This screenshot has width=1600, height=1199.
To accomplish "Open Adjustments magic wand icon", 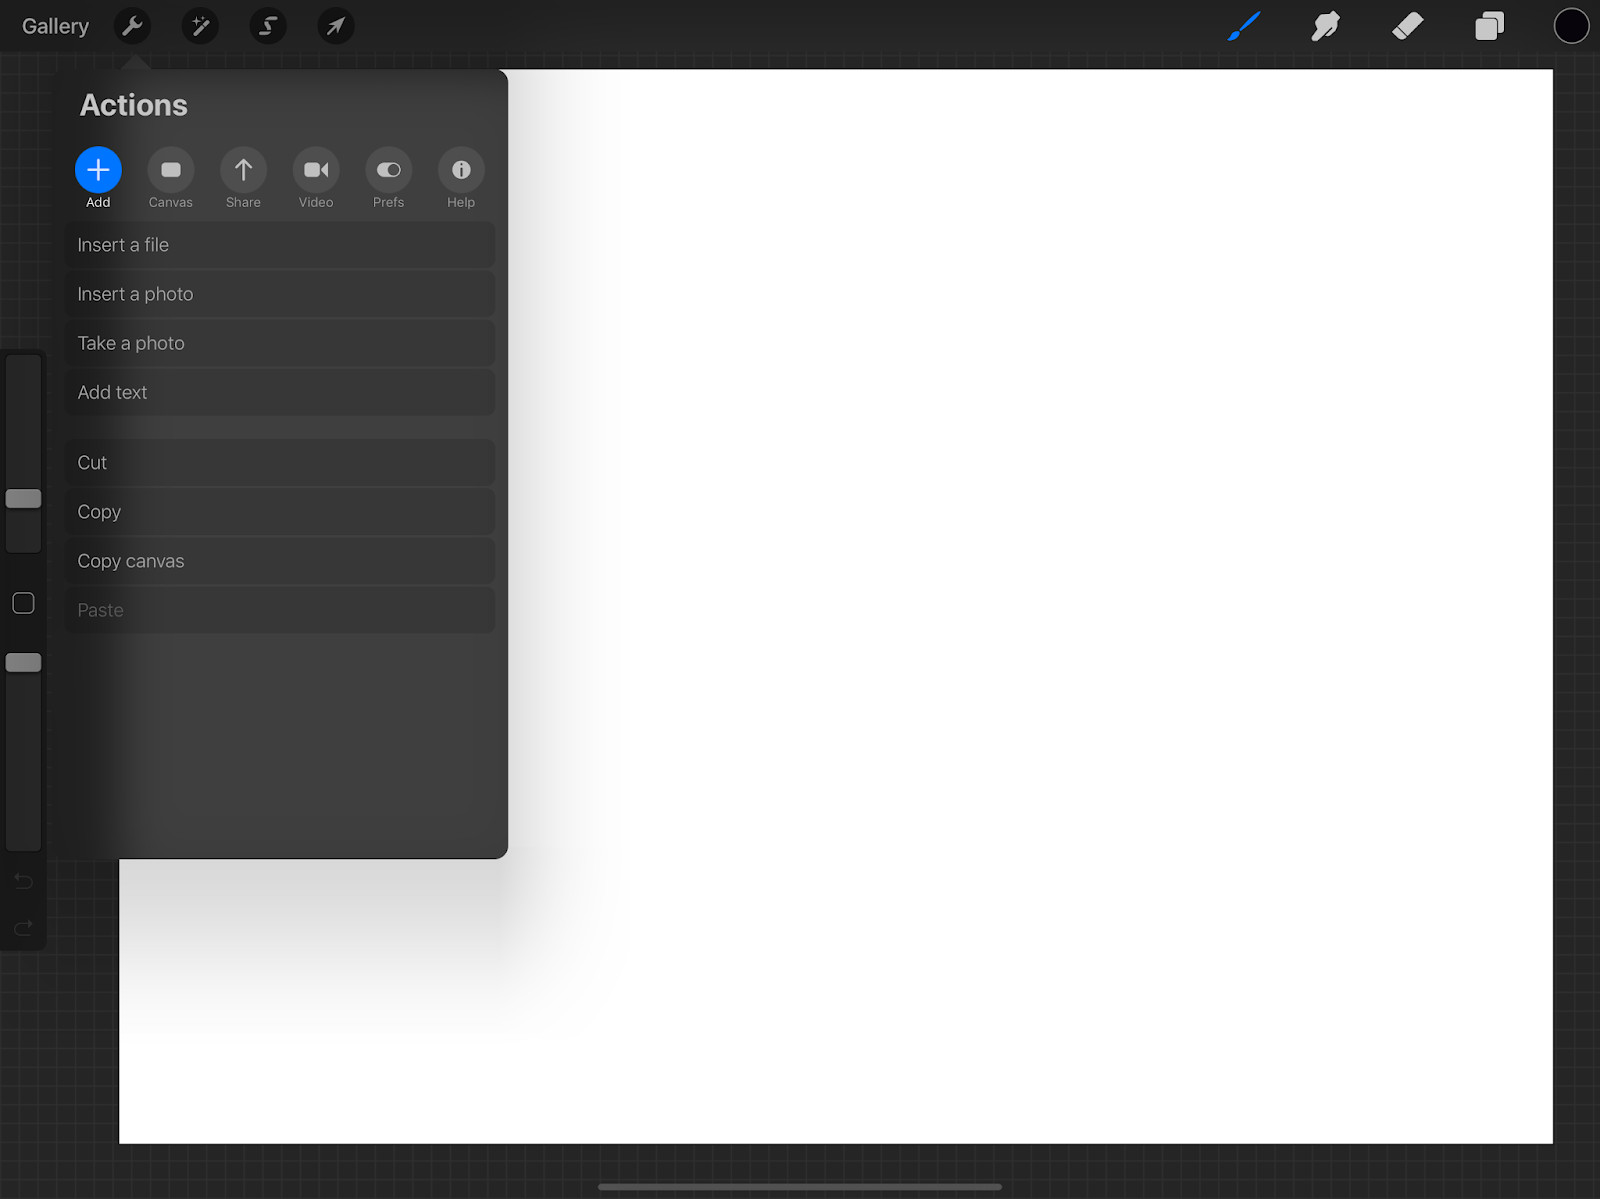I will (x=200, y=26).
